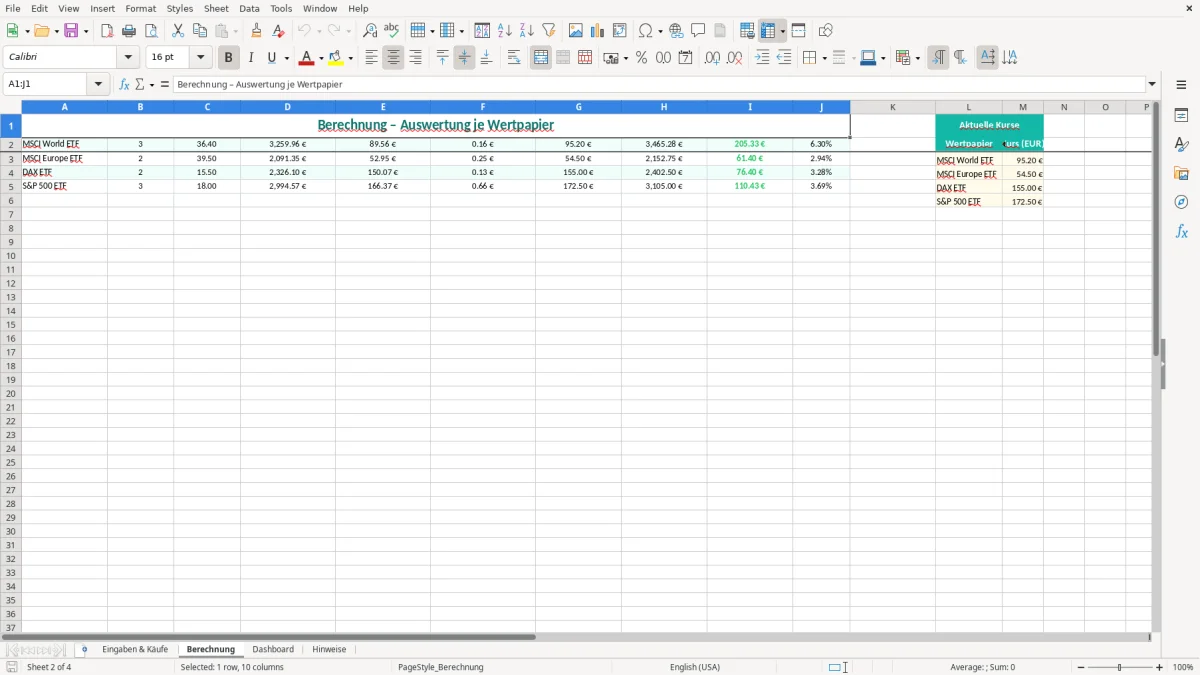The height and width of the screenshot is (675, 1200).
Task: Click into the formula input line
Action: coord(658,85)
